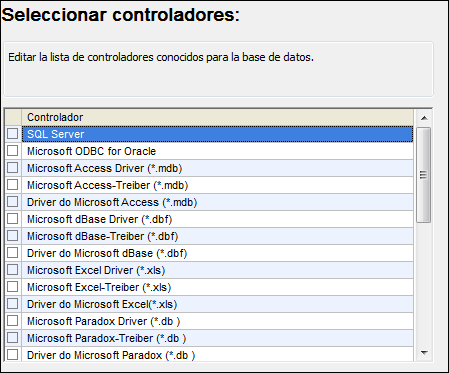Select the Microsoft ODBC for Oracle row
The width and height of the screenshot is (449, 373).
pos(217,151)
